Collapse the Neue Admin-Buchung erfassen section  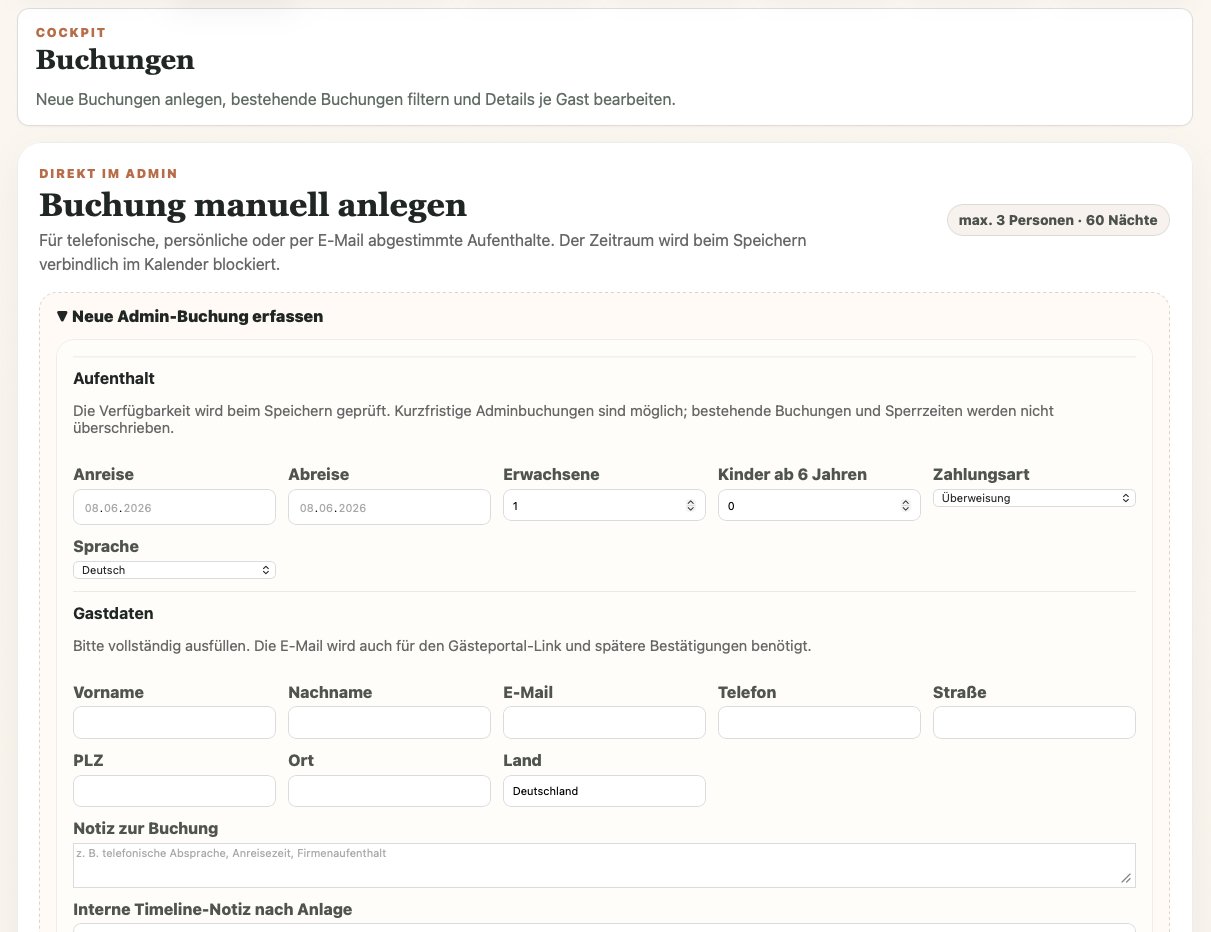pyautogui.click(x=190, y=316)
